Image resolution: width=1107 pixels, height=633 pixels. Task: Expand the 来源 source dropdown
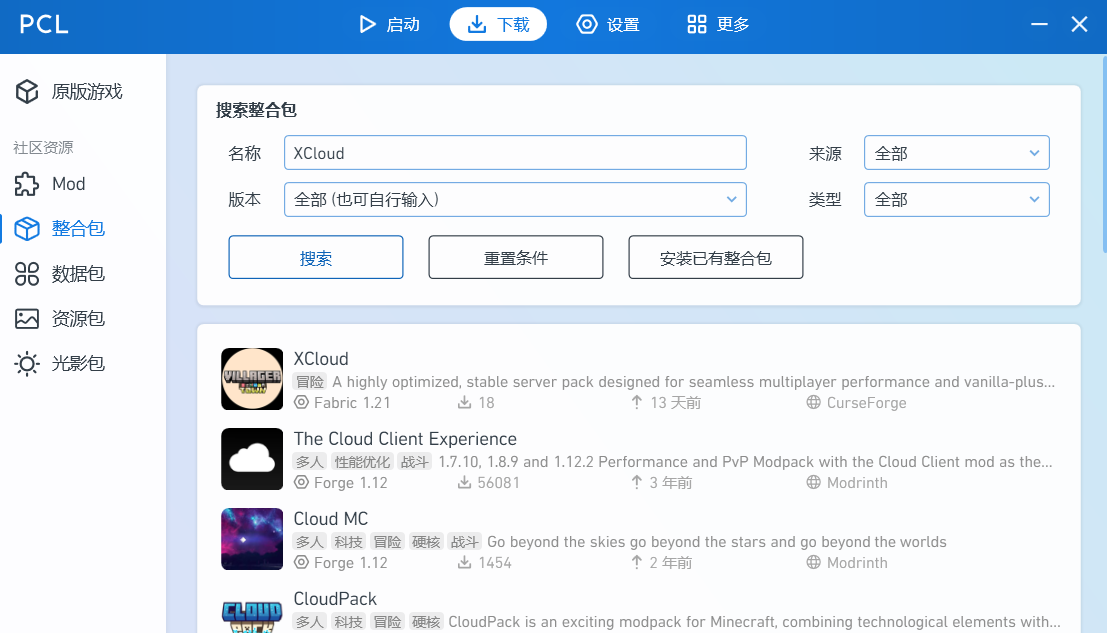[957, 153]
